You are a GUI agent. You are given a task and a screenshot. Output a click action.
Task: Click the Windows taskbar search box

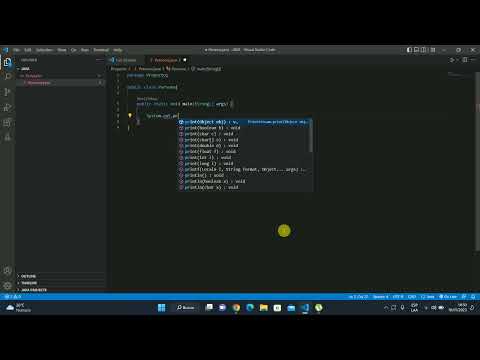[186, 308]
